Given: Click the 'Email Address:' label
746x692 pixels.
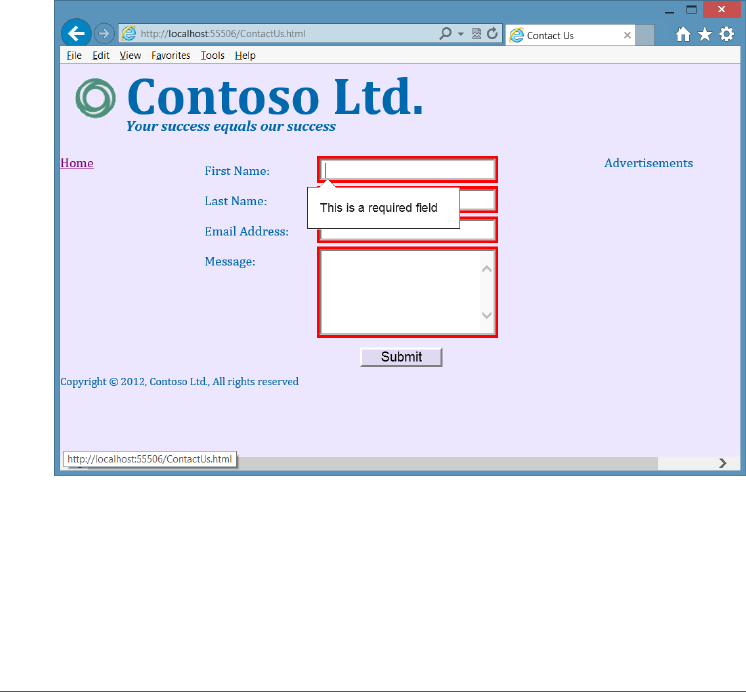Looking at the screenshot, I should (x=246, y=231).
